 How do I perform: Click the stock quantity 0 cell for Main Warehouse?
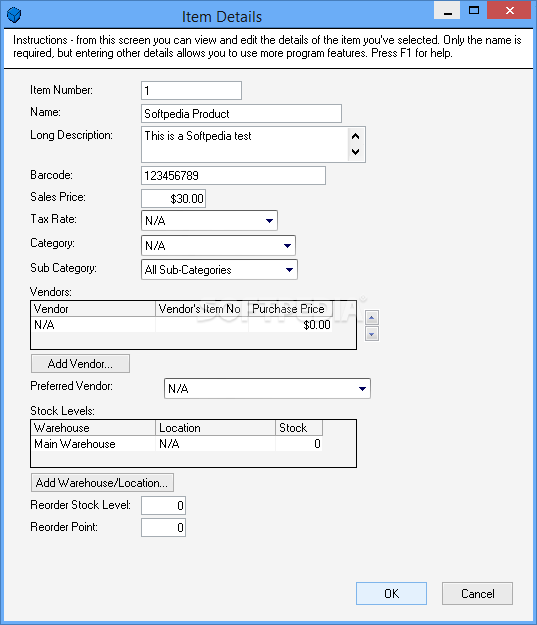click(299, 444)
